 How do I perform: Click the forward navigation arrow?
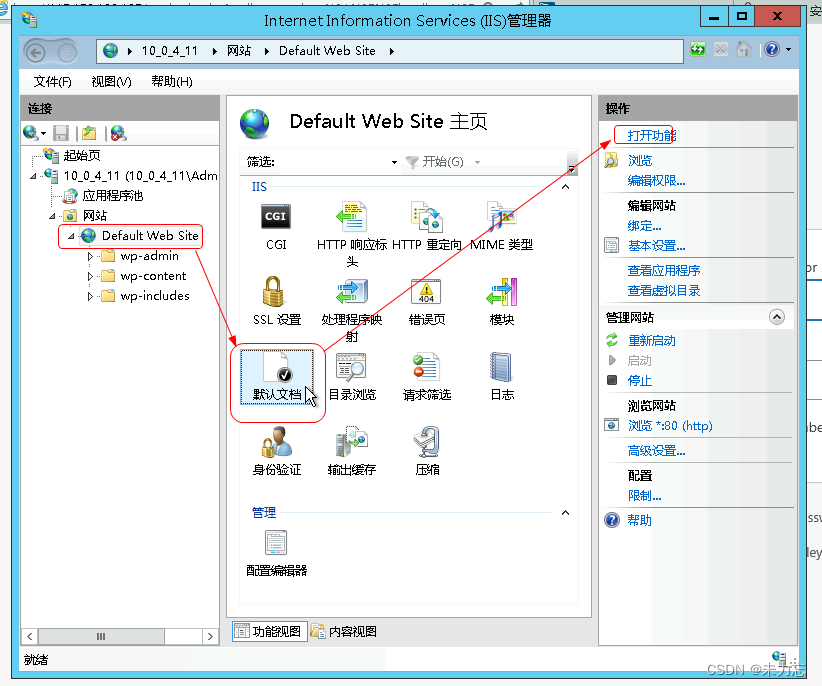pyautogui.click(x=67, y=52)
